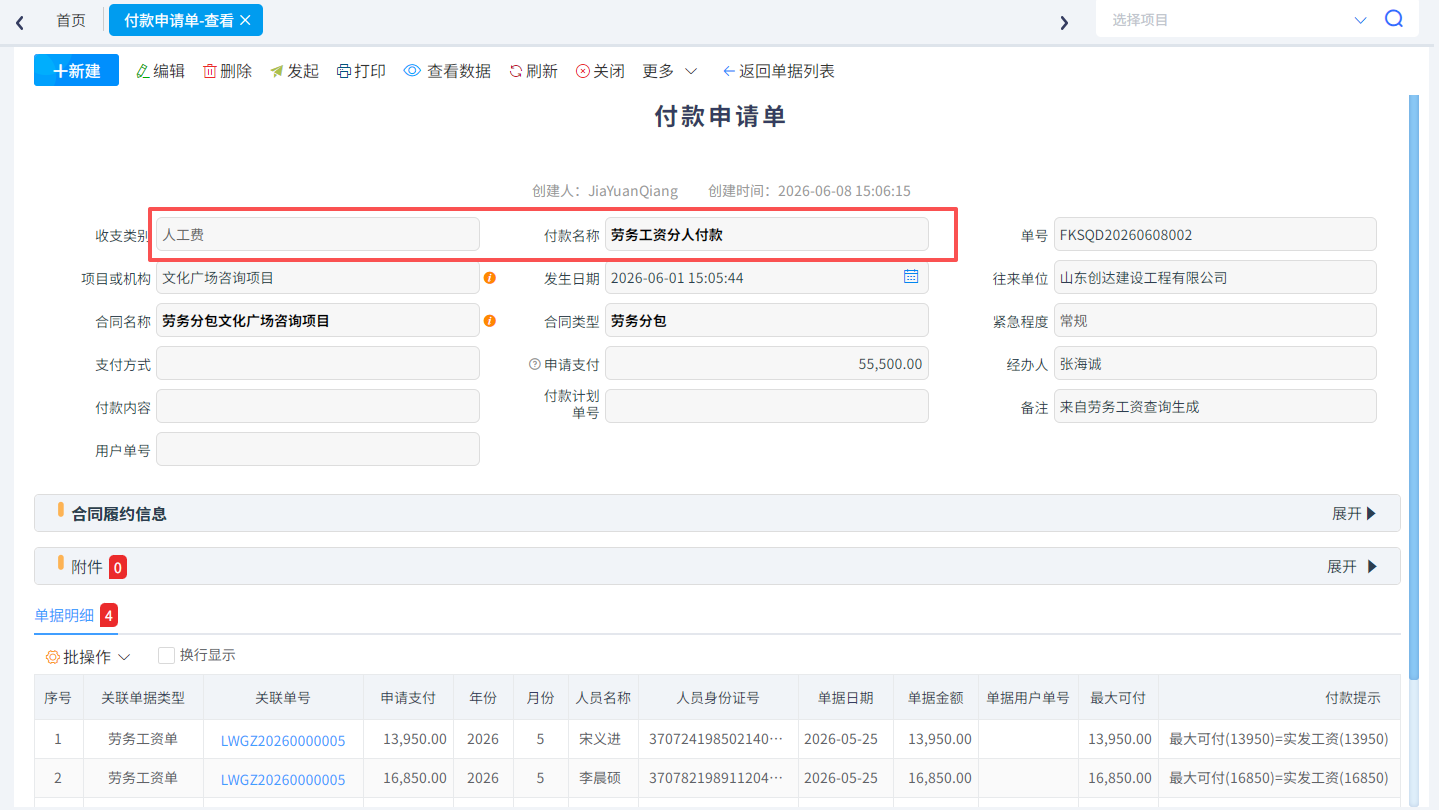Click the 申请支付 column header
This screenshot has width=1439, height=810.
coord(408,697)
